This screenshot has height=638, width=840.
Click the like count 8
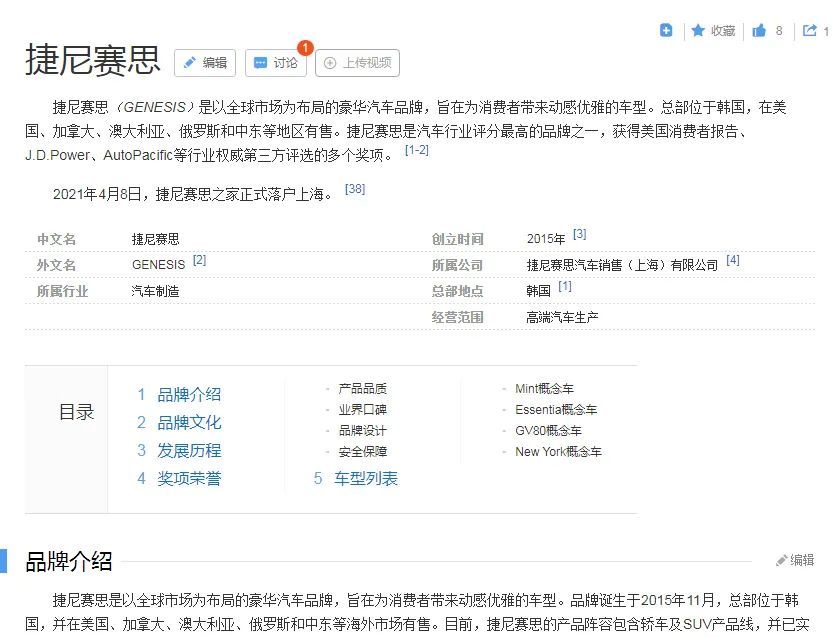pyautogui.click(x=779, y=31)
